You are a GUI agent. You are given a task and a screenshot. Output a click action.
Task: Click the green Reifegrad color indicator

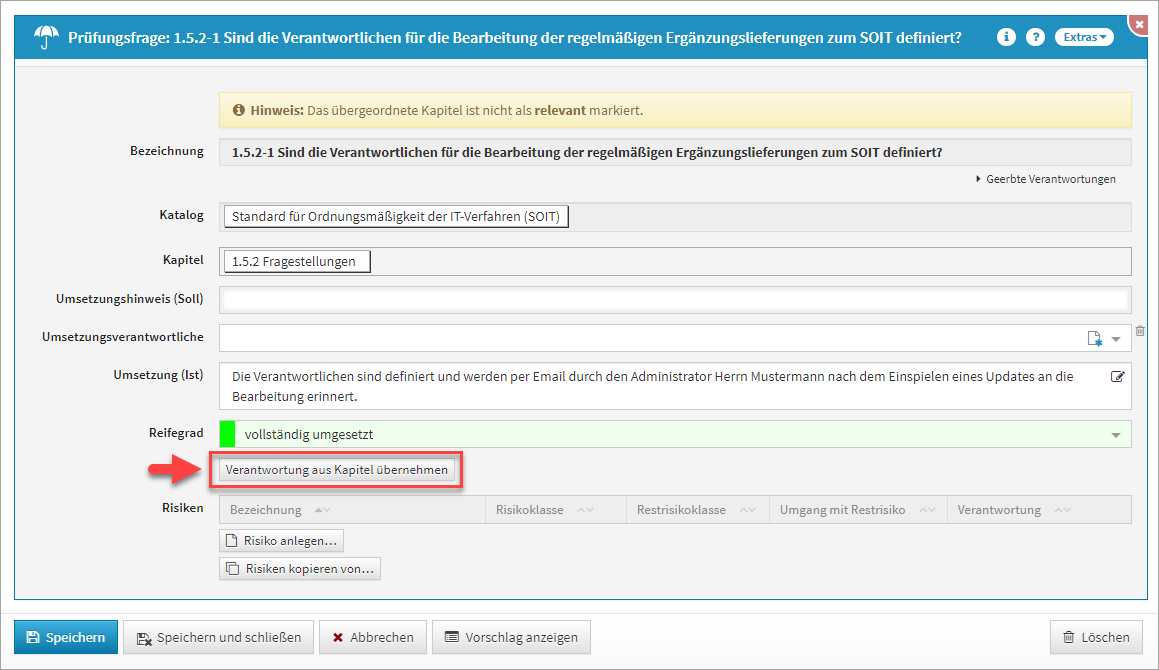[x=227, y=434]
